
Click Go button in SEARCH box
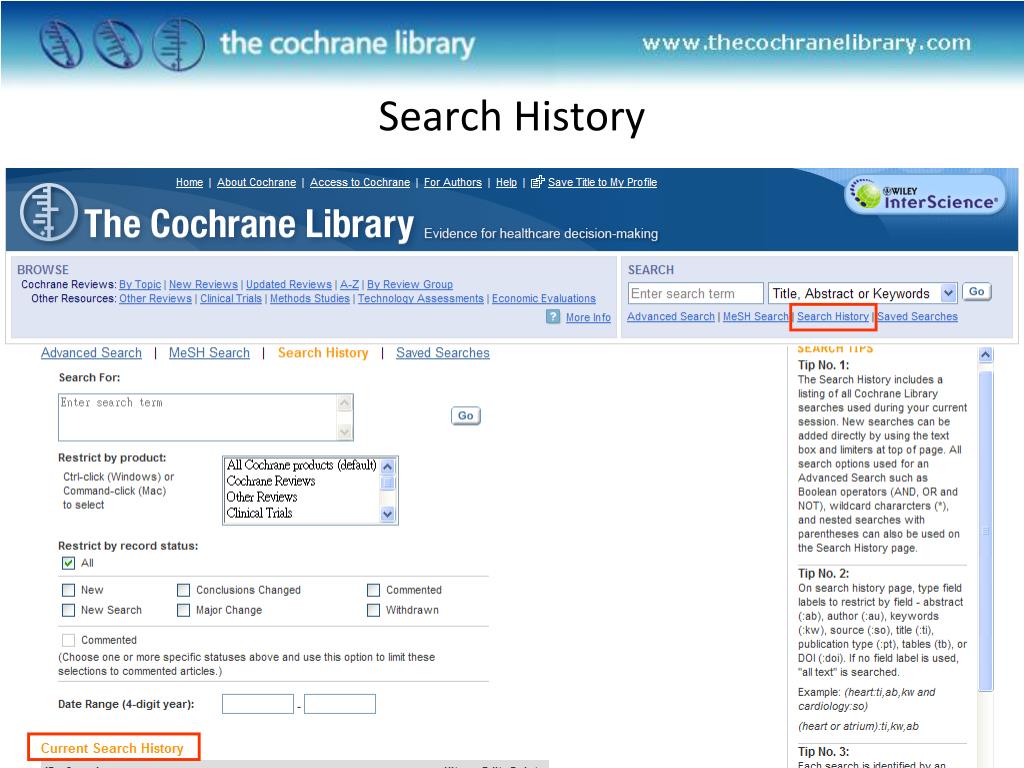point(976,292)
